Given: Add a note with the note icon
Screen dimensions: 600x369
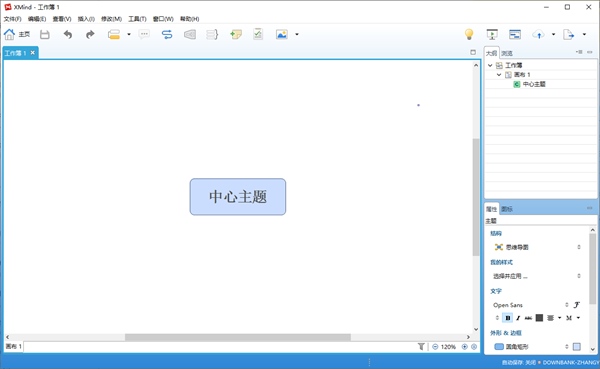Looking at the screenshot, I should coord(236,34).
